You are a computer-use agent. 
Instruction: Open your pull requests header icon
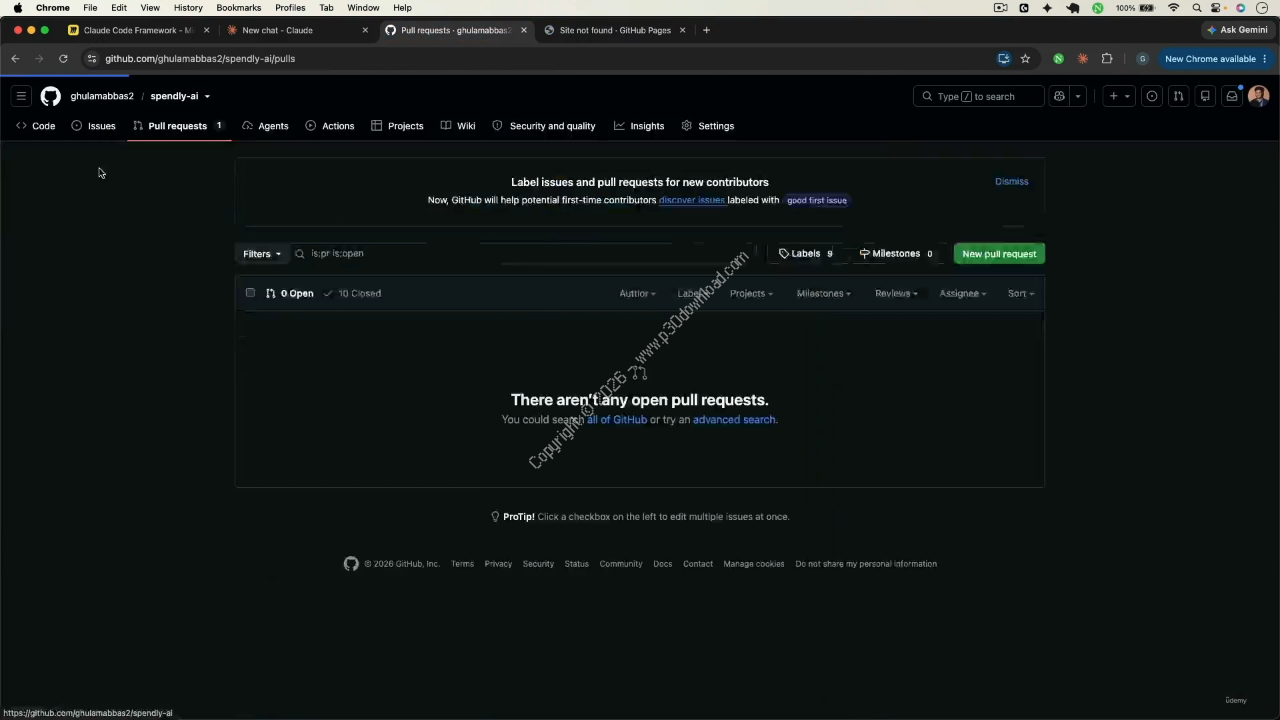pyautogui.click(x=1178, y=96)
